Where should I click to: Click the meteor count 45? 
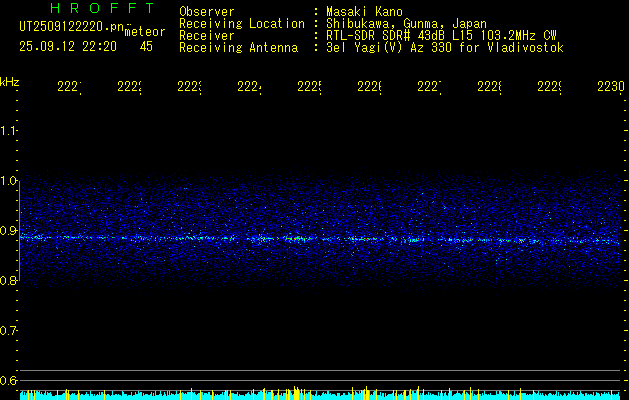(146, 47)
